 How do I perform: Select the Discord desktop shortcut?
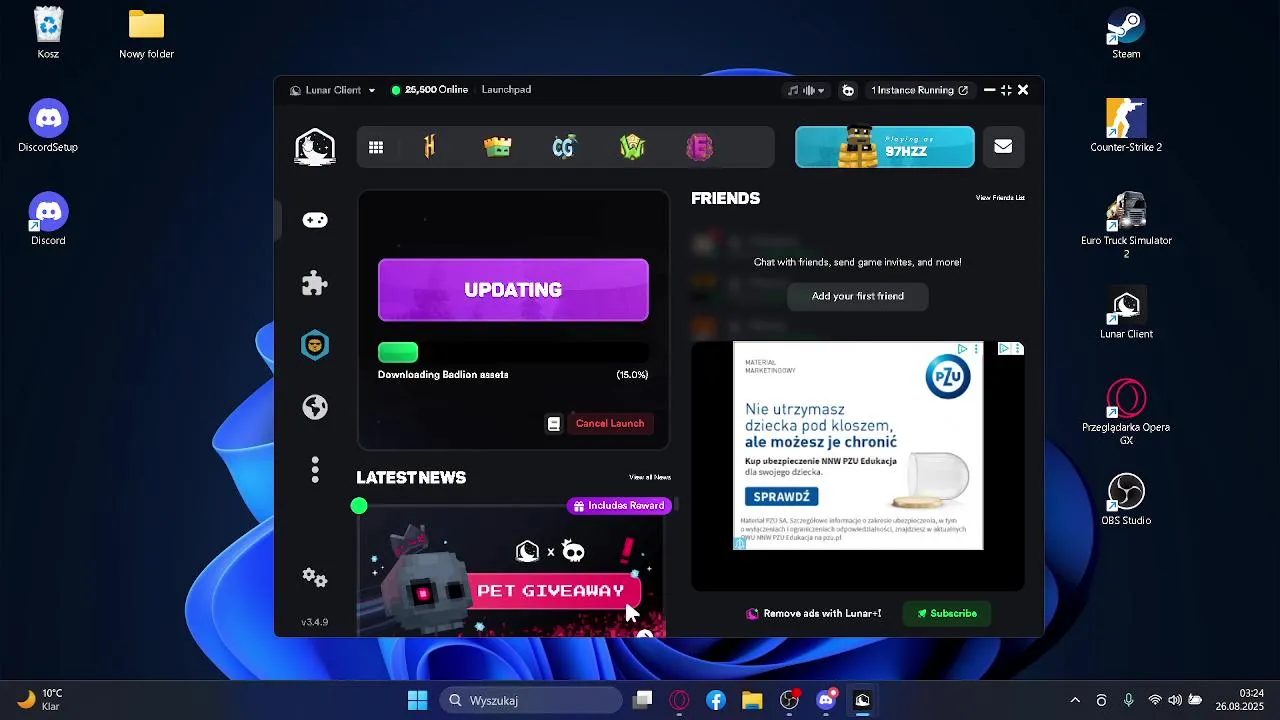coord(48,219)
